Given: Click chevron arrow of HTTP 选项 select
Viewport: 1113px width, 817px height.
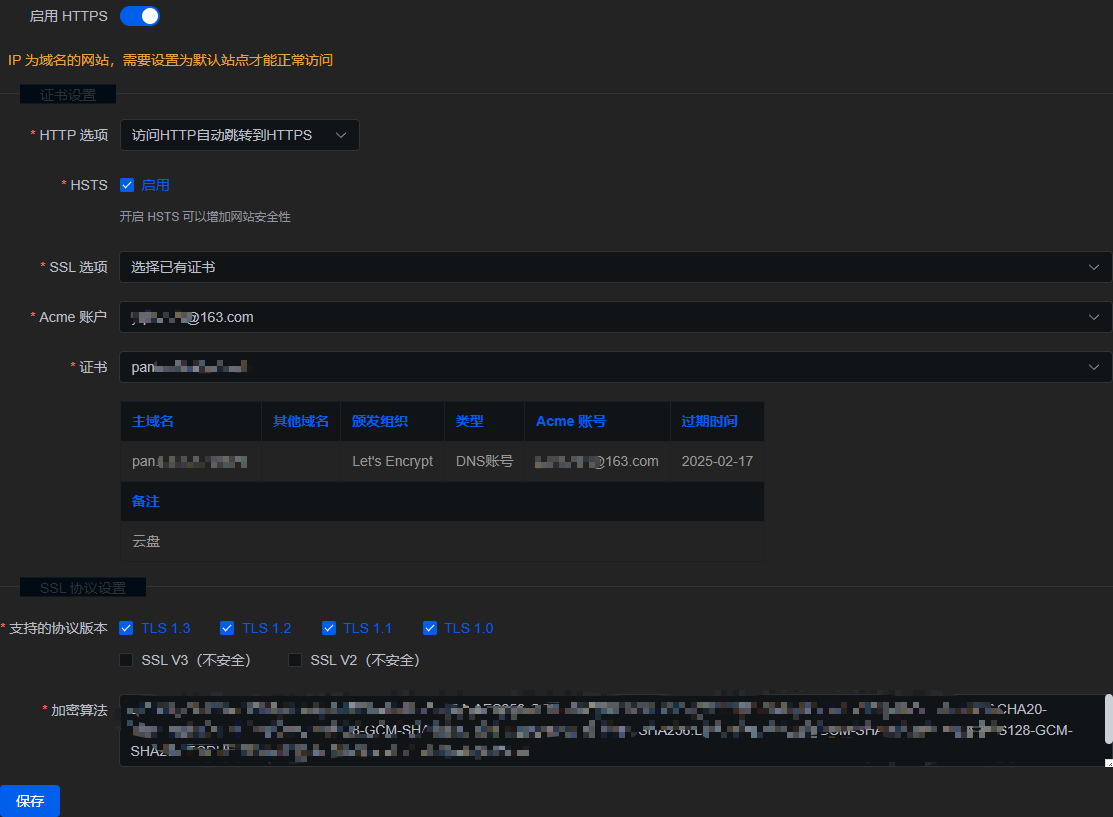Looking at the screenshot, I should pos(341,135).
